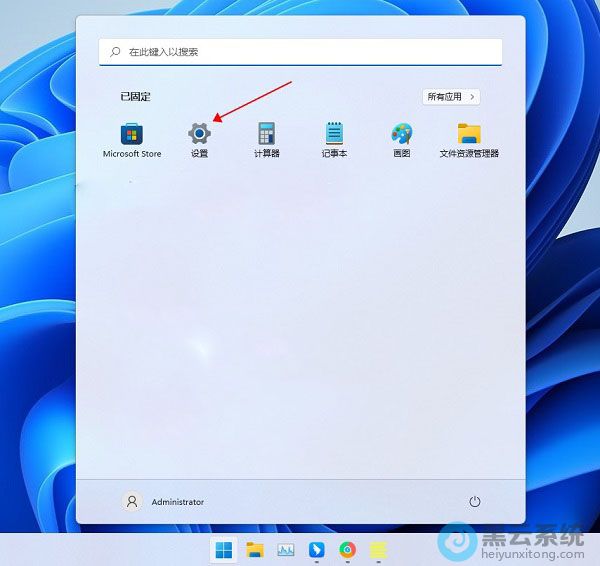The image size is (600, 566).
Task: Click the 已固定 (Pinned) section heading
Action: tap(135, 97)
